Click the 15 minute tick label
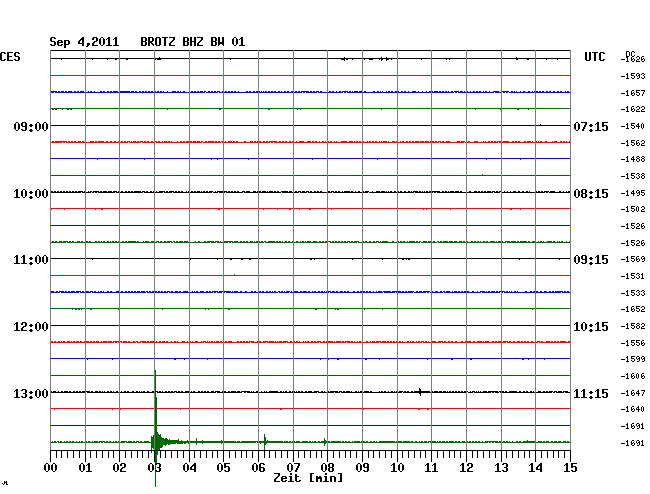 coord(569,467)
